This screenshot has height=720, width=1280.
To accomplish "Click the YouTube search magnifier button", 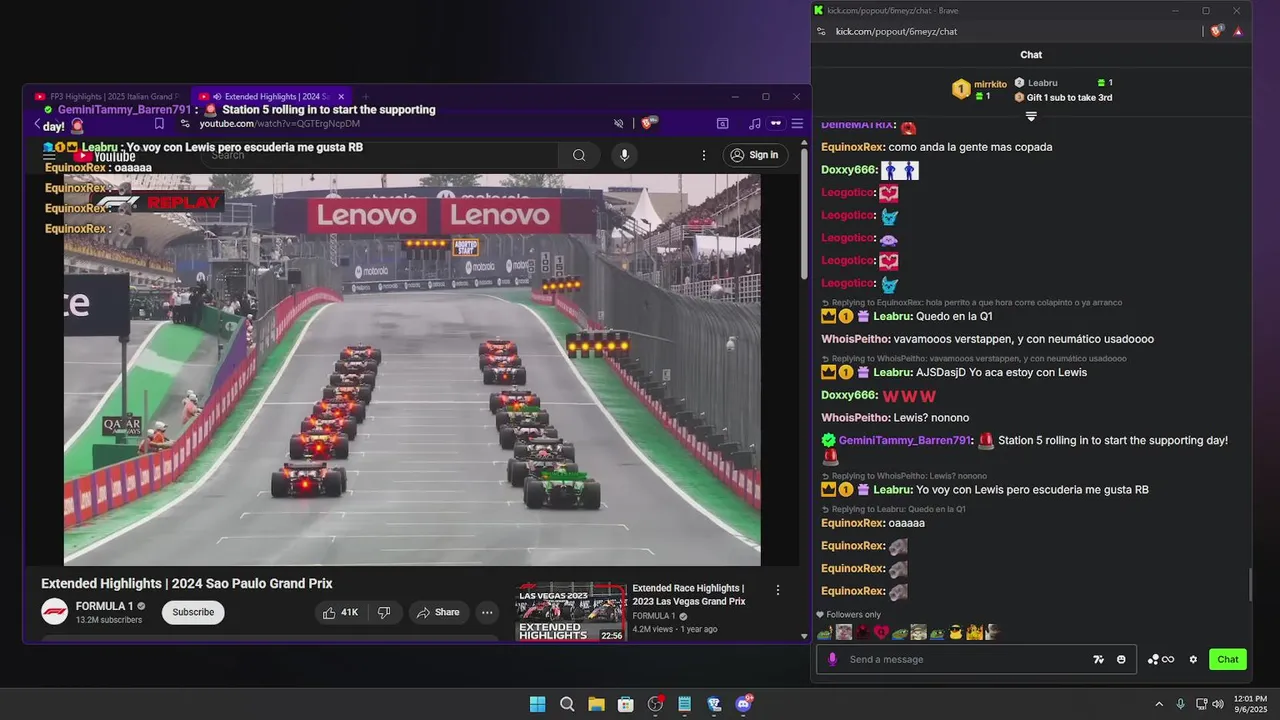I will point(579,155).
